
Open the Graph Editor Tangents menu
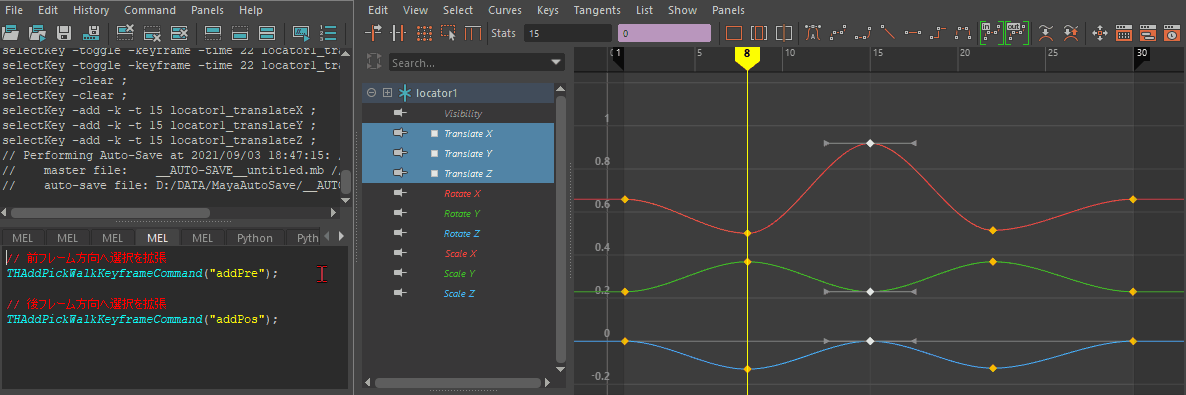(x=597, y=11)
